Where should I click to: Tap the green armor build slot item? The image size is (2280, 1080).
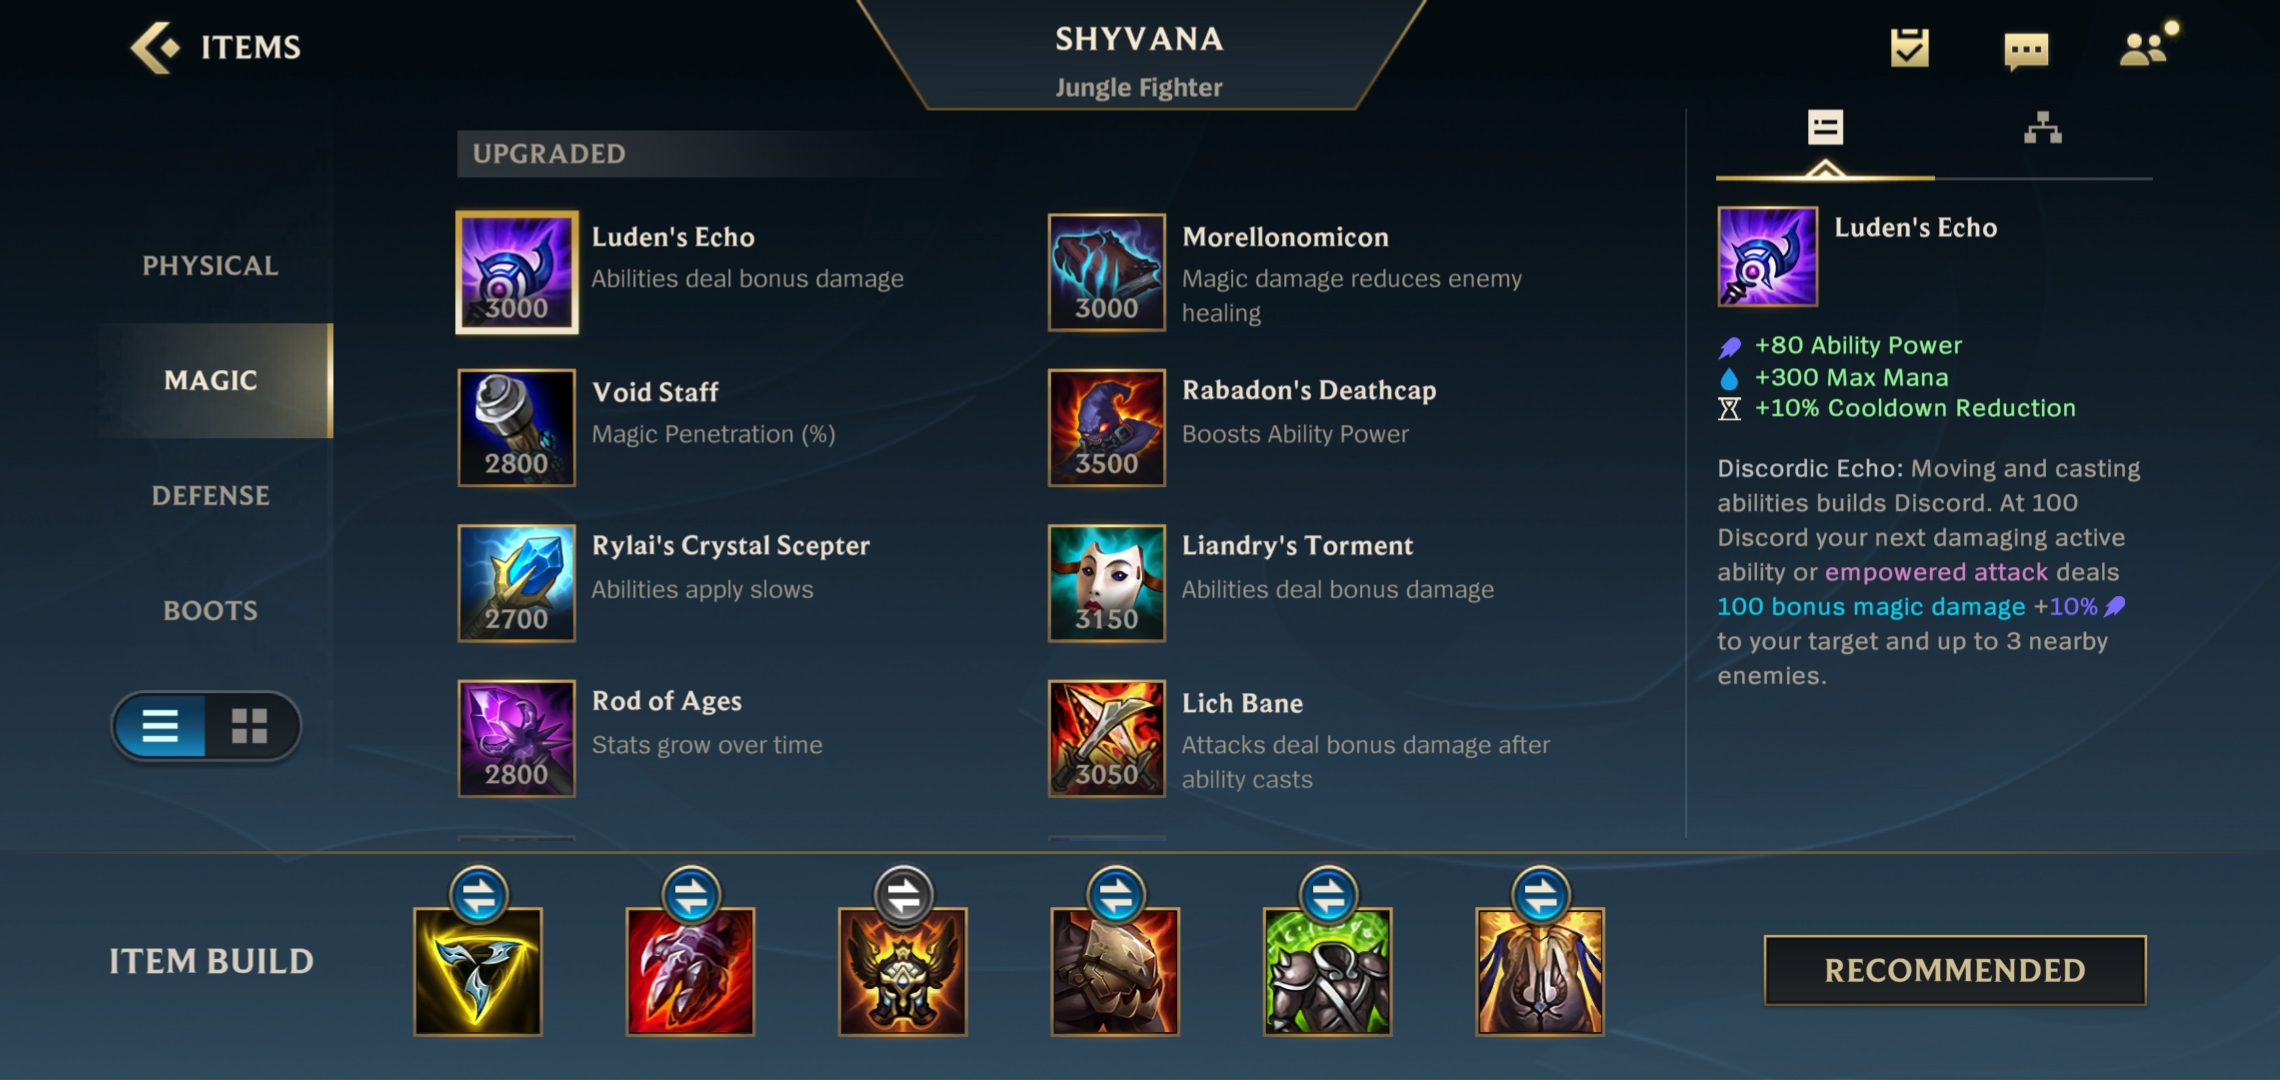tap(1327, 971)
